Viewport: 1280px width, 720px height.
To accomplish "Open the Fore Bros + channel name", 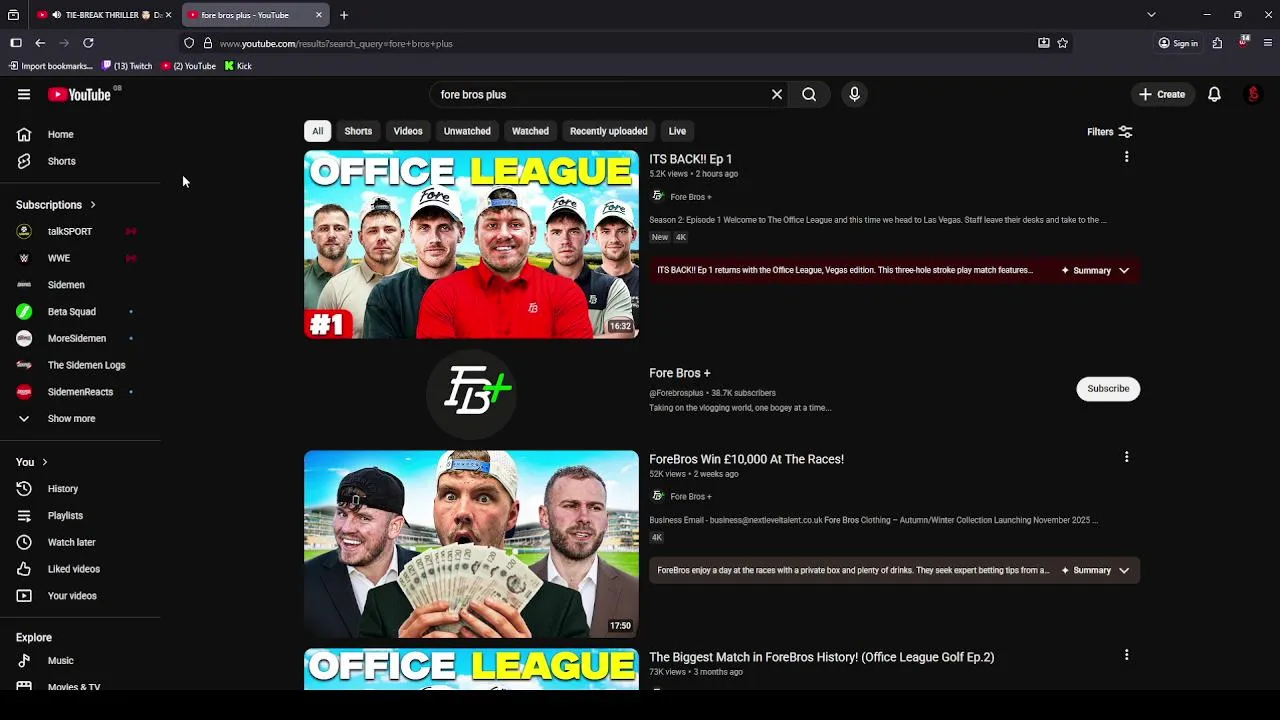I will coord(680,373).
